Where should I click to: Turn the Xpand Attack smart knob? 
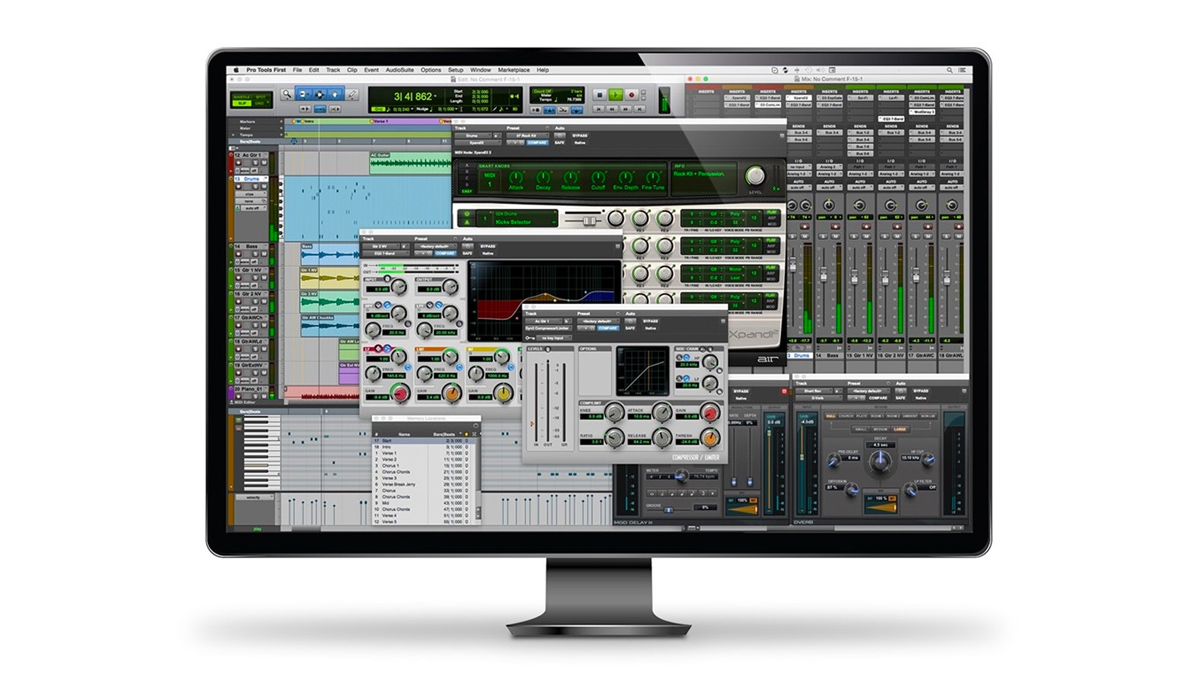pos(516,177)
